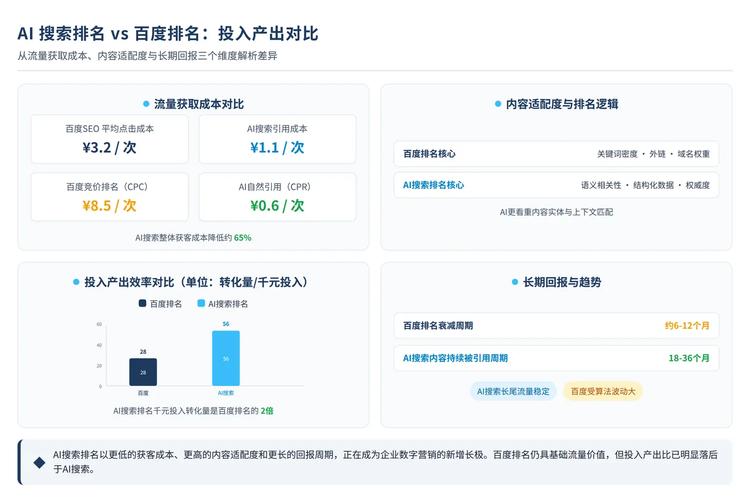Click 语义相关性 · 结构化数据 · 权威度 text

(x=645, y=185)
